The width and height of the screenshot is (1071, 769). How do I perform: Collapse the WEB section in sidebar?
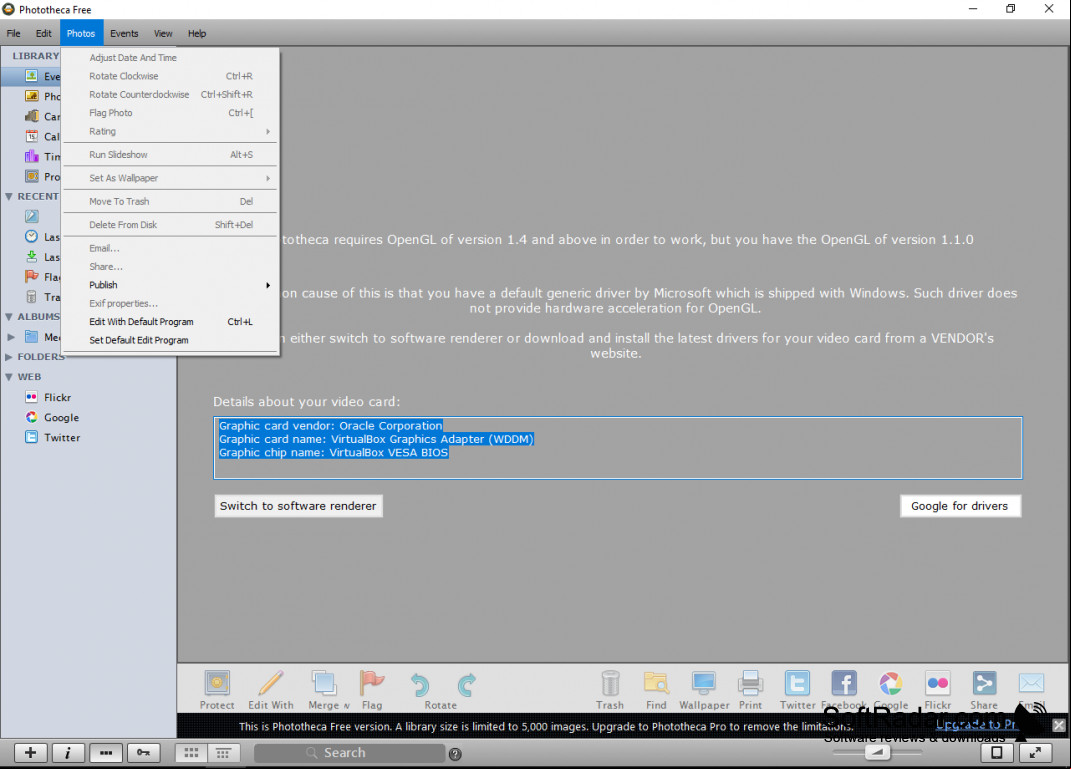[9, 377]
